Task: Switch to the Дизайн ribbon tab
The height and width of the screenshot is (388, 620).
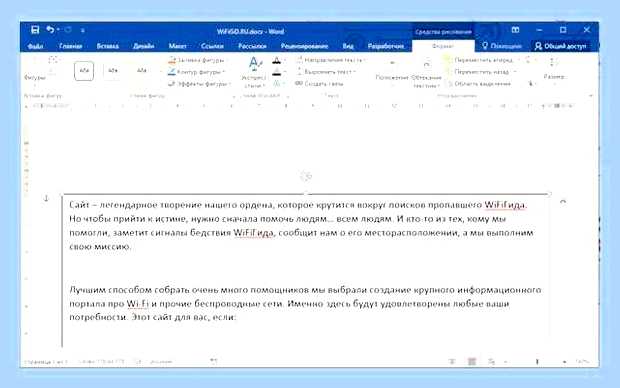Action: (x=144, y=46)
